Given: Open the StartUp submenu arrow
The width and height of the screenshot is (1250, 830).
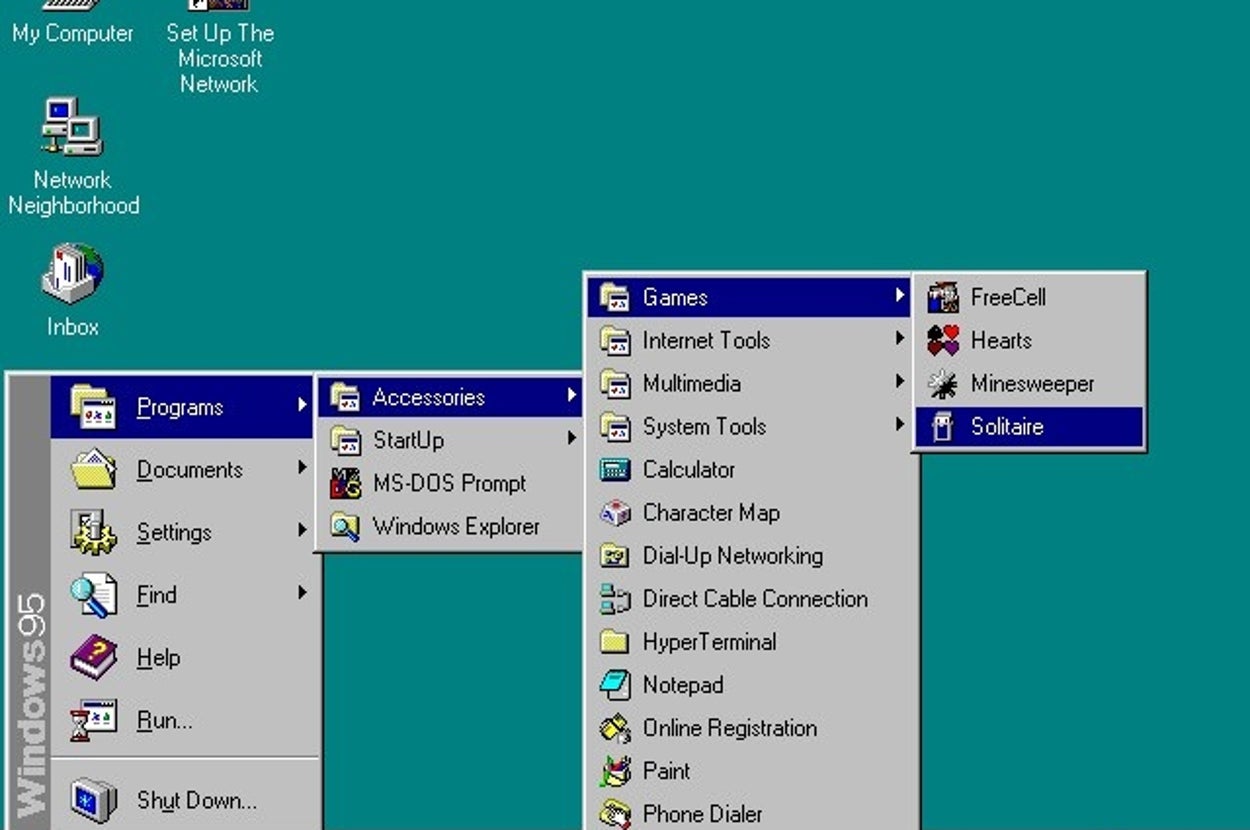Looking at the screenshot, I should tap(571, 439).
